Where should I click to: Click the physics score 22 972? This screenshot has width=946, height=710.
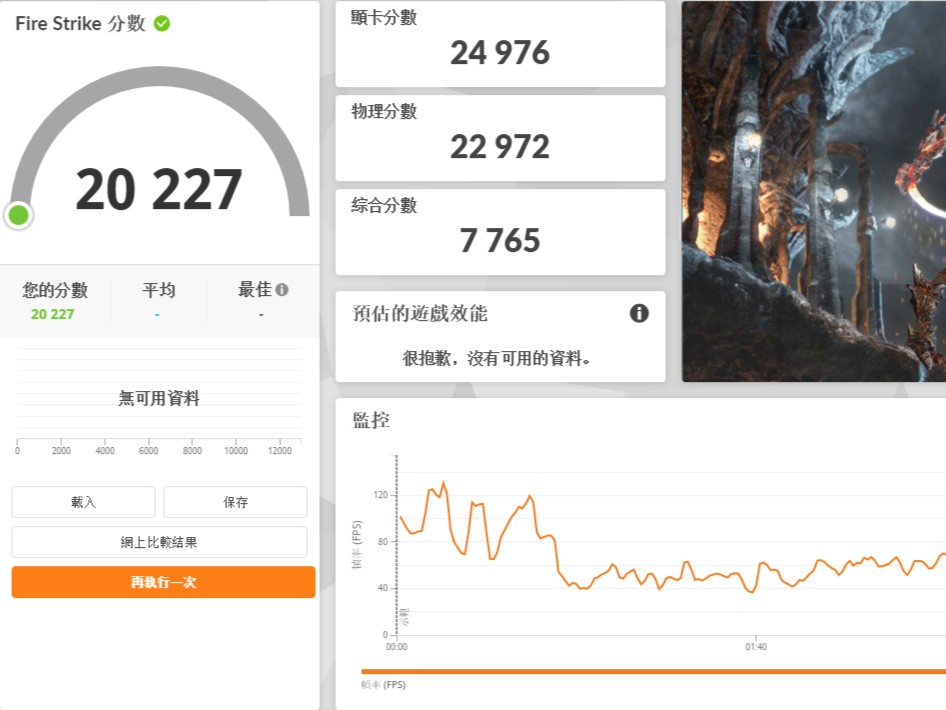coord(500,147)
